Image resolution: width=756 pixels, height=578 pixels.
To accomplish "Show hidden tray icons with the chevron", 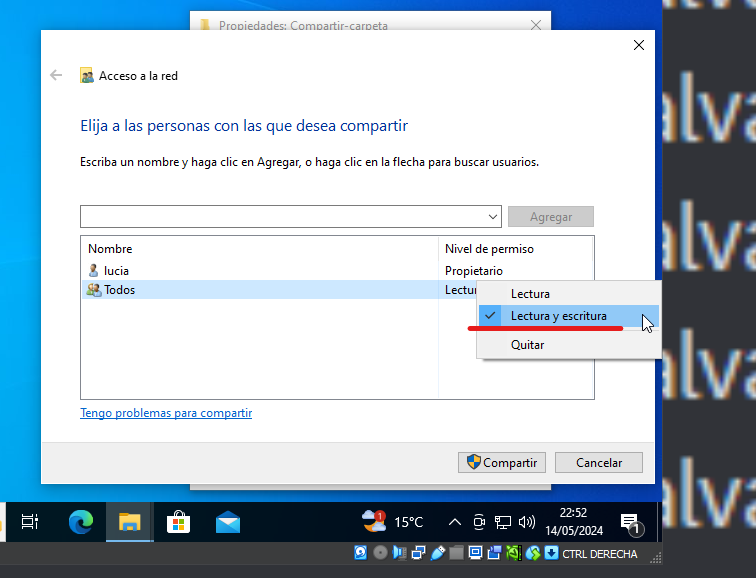I will point(455,522).
